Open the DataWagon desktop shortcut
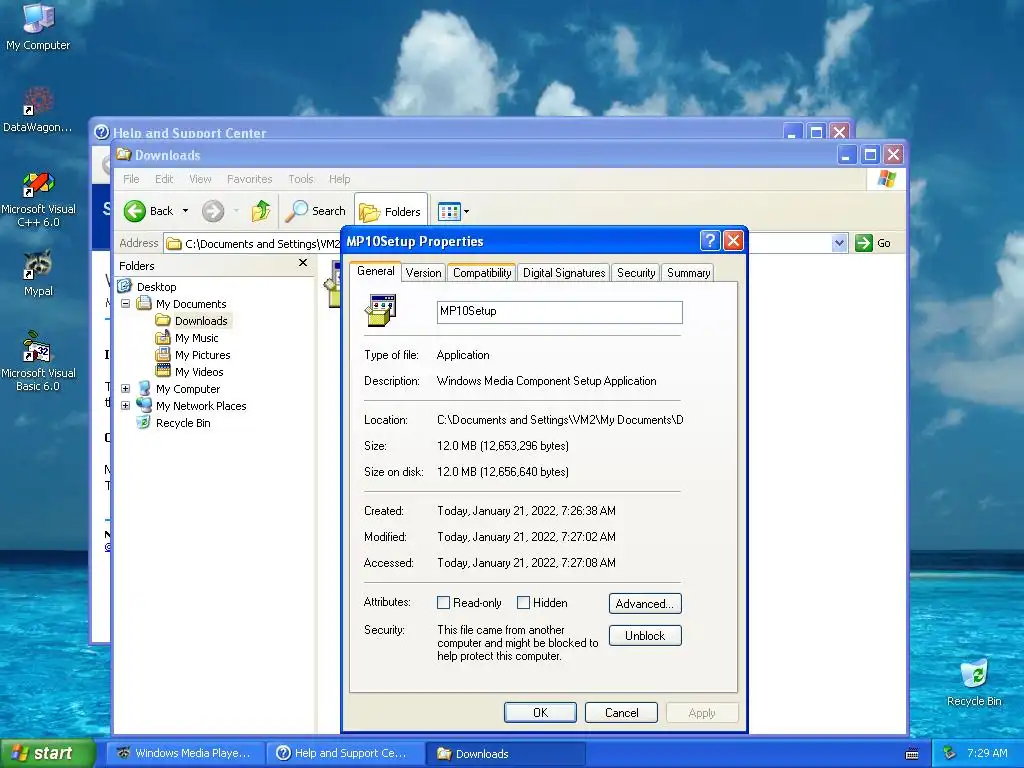 tap(38, 109)
